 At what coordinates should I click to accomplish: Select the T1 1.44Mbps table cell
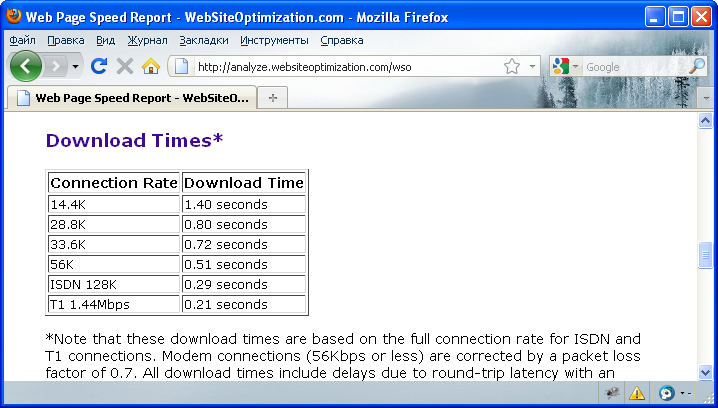114,305
